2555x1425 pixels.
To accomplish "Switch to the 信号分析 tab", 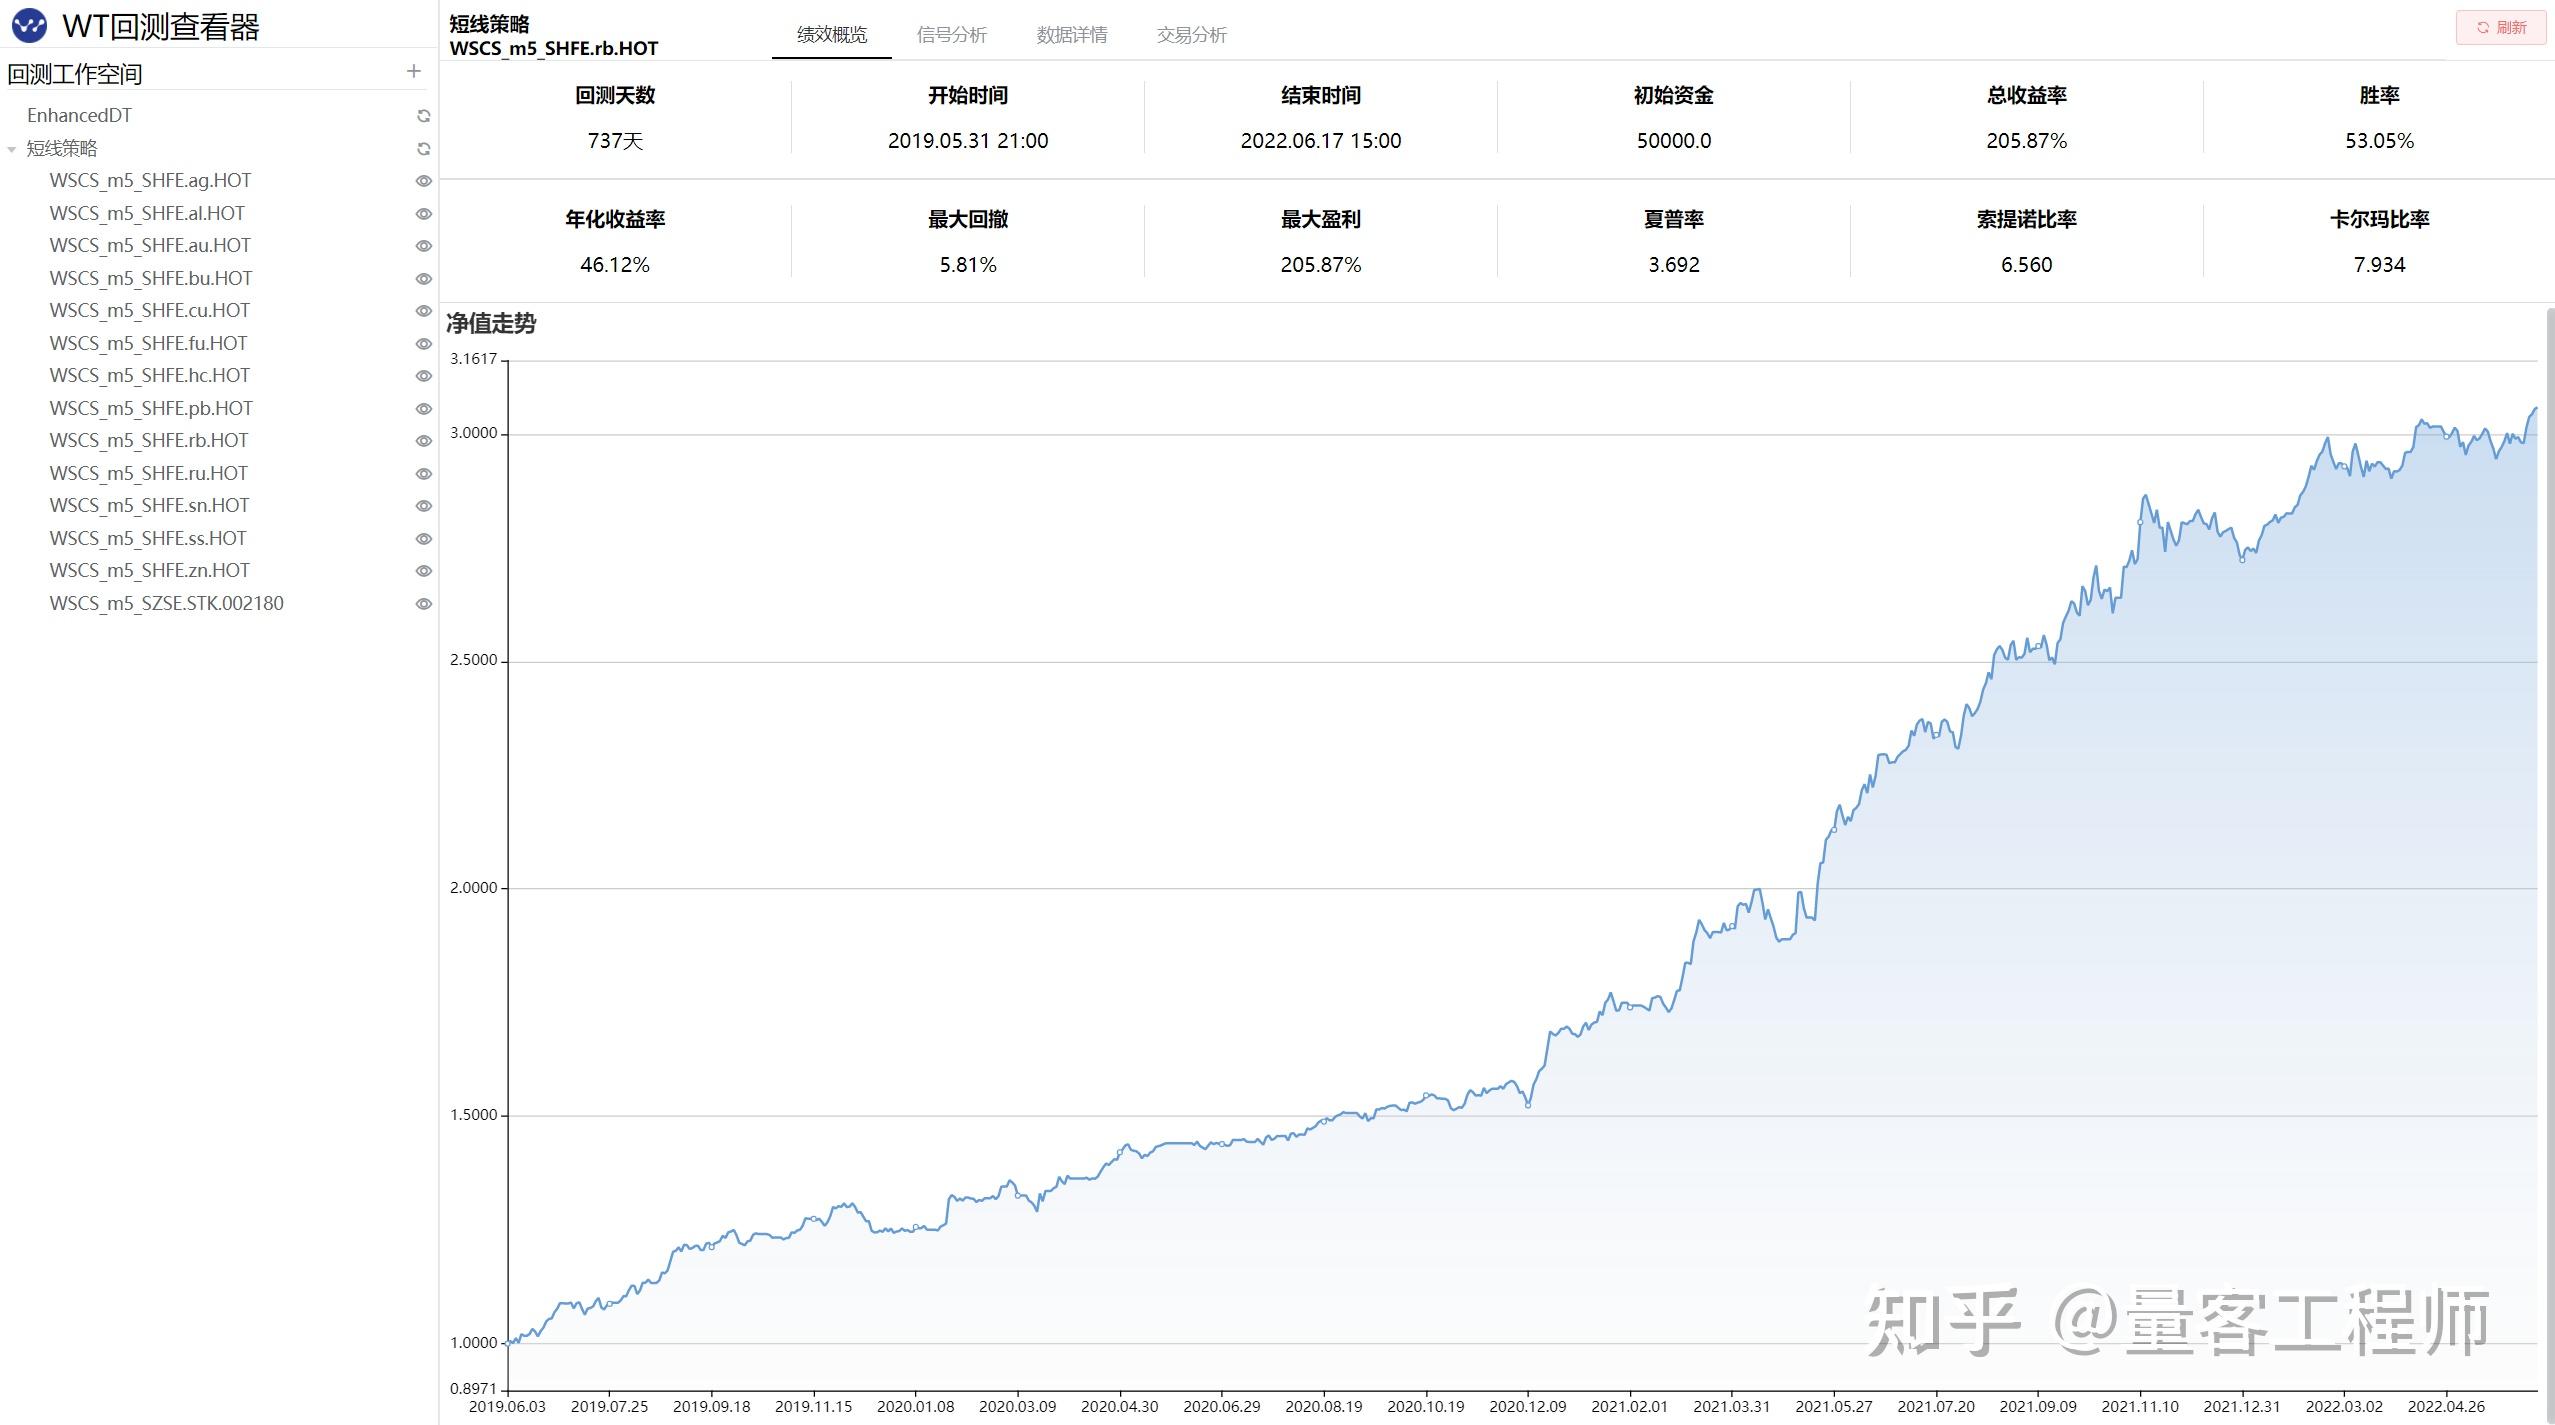I will [951, 35].
